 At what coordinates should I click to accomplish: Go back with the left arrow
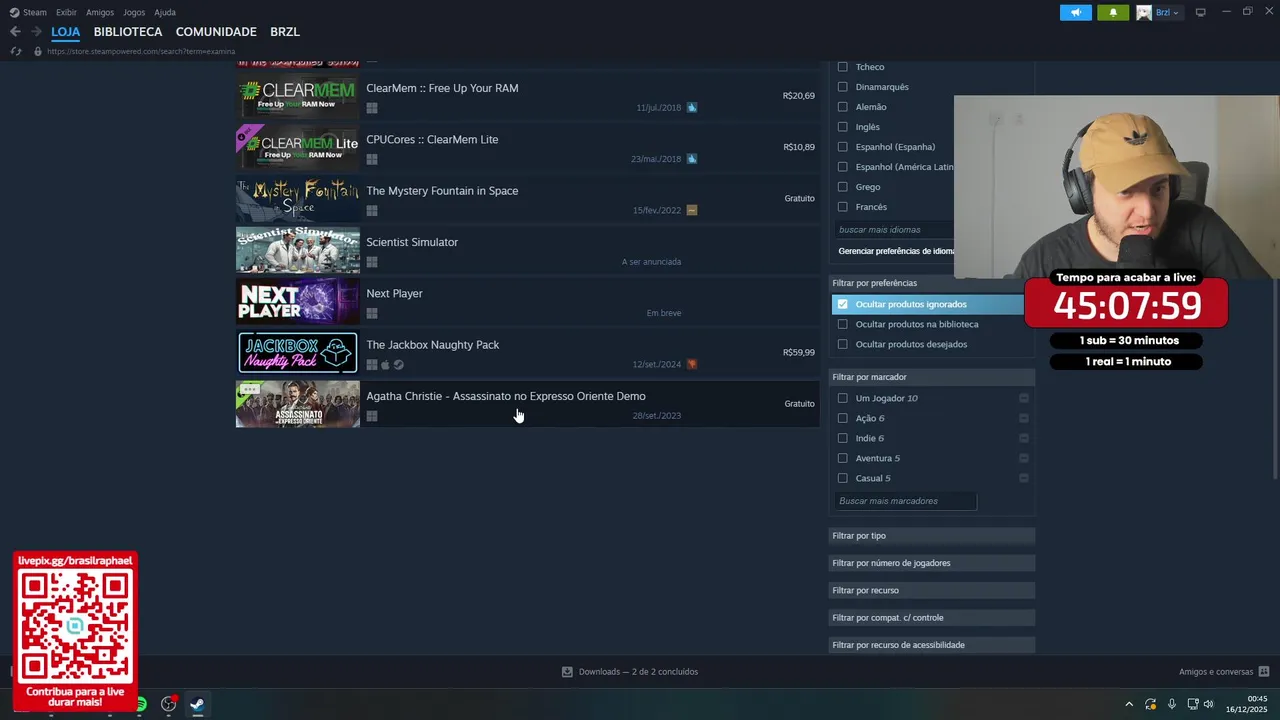15,32
